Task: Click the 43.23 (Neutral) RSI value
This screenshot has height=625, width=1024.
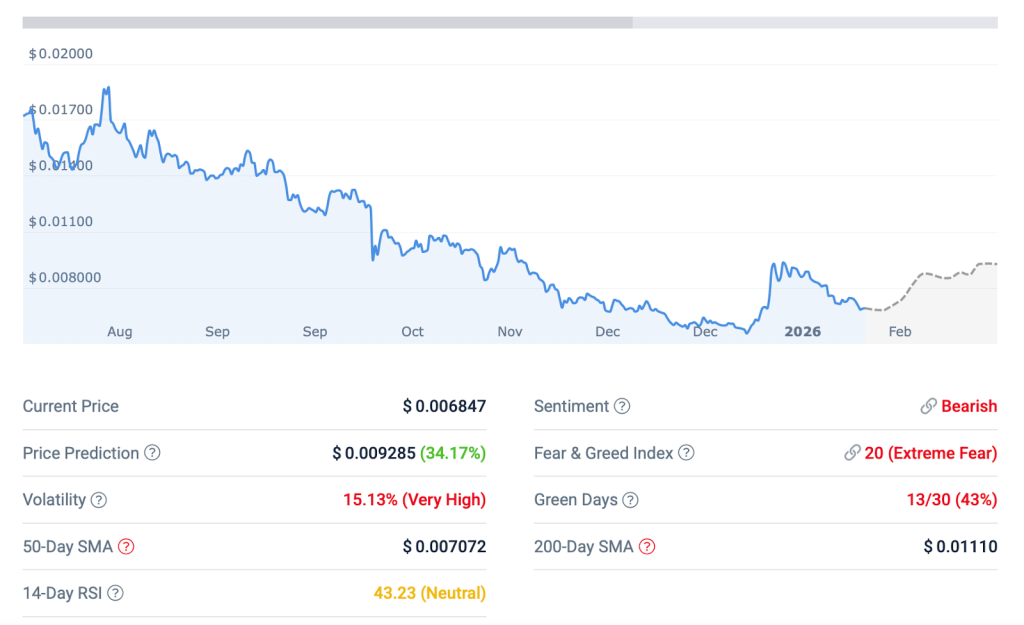Action: [429, 593]
